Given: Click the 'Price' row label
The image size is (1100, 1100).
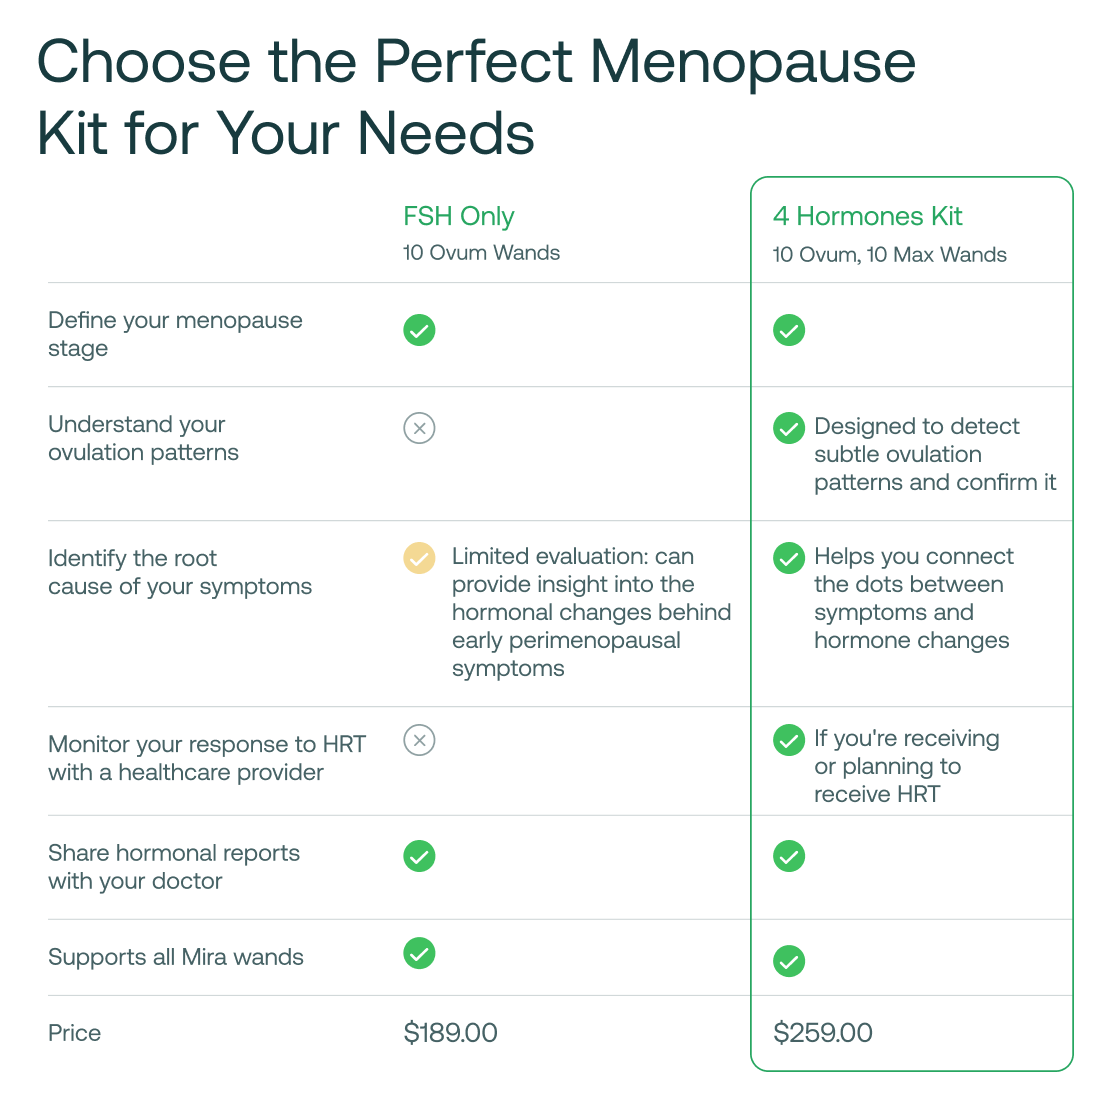Looking at the screenshot, I should coord(75,1033).
